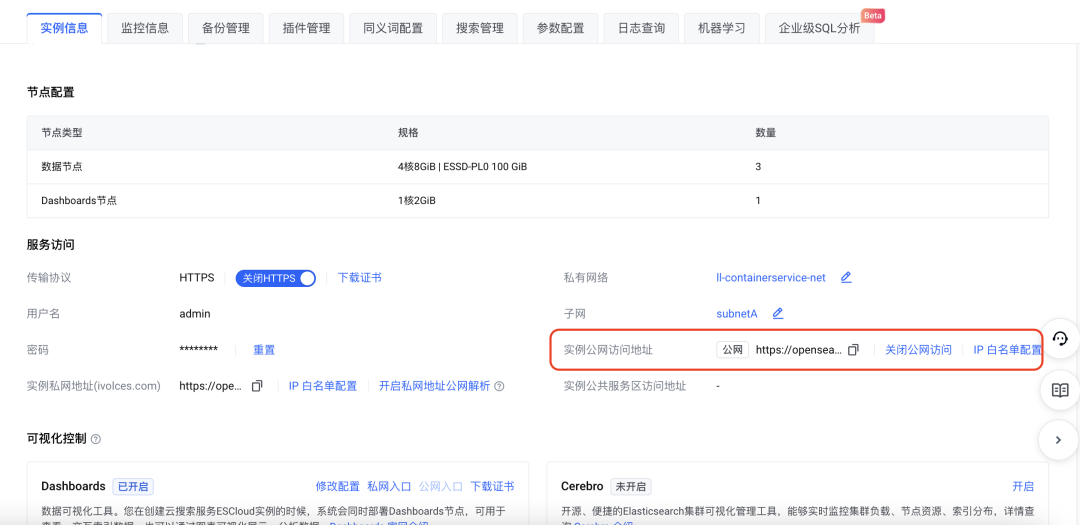Click 关闭公网访问
Viewport: 1080px width, 525px height.
click(918, 350)
